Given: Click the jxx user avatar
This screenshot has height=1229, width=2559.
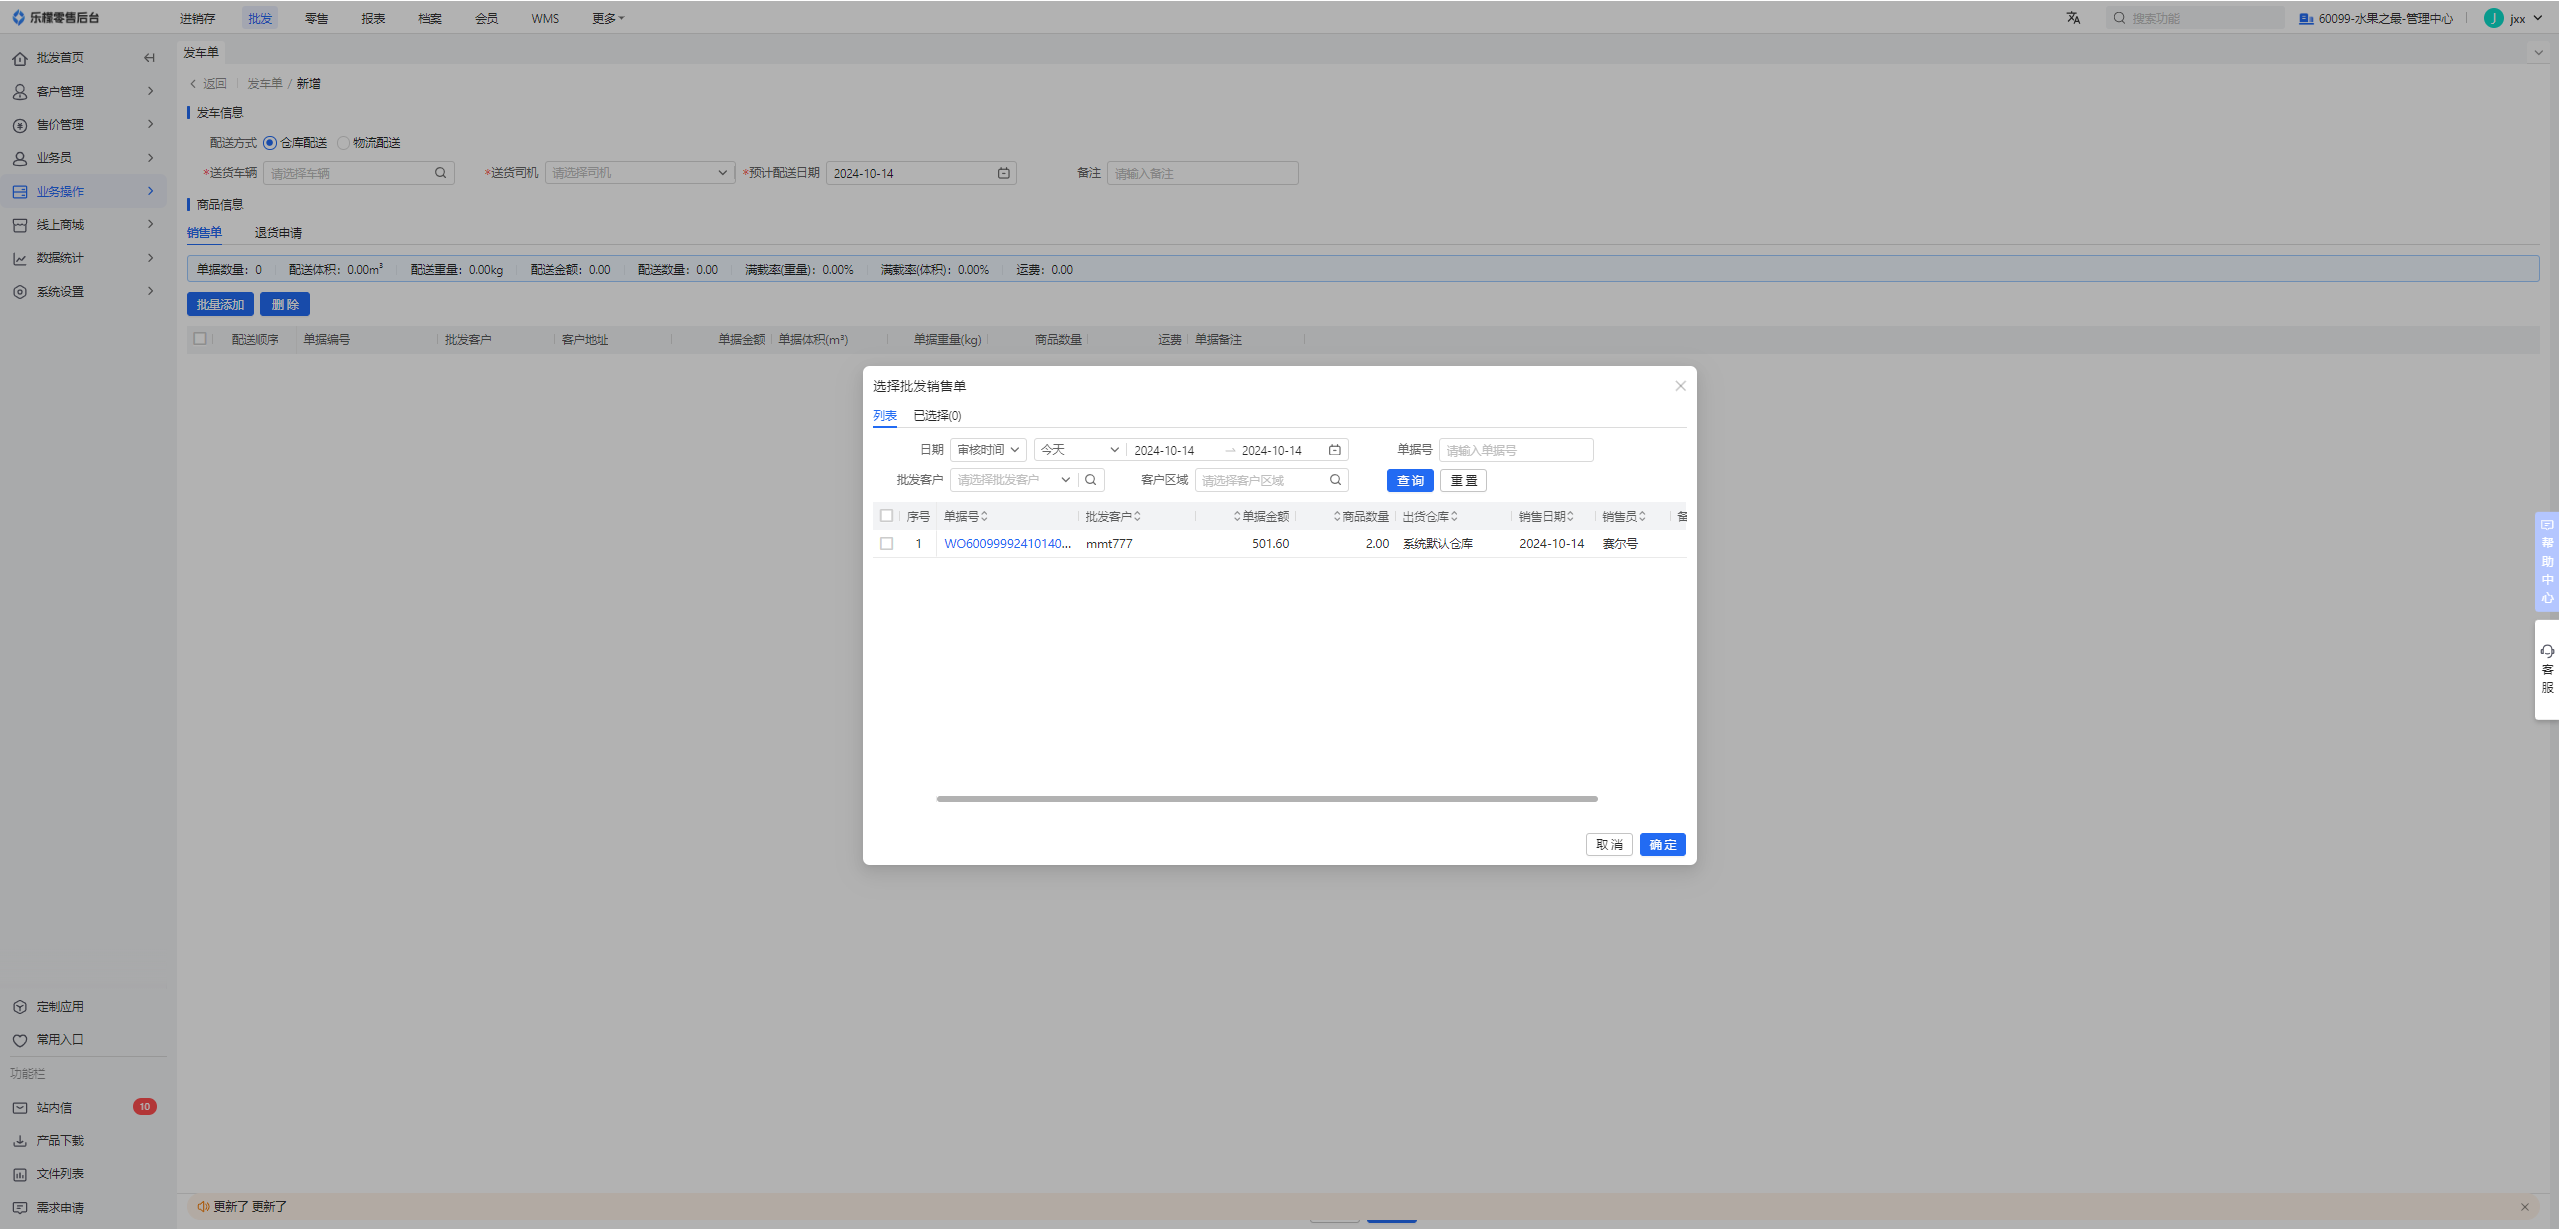Looking at the screenshot, I should [x=2494, y=18].
